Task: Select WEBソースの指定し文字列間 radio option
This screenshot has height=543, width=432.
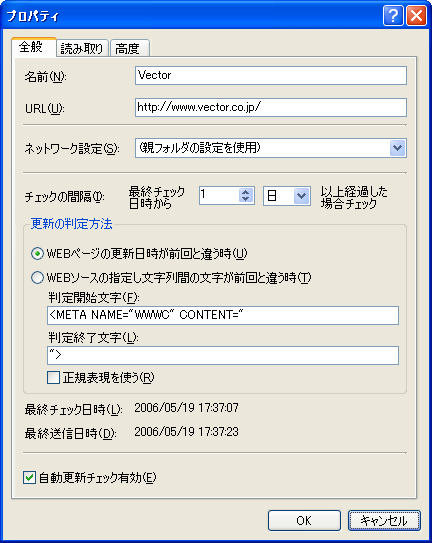Action: pyautogui.click(x=37, y=278)
